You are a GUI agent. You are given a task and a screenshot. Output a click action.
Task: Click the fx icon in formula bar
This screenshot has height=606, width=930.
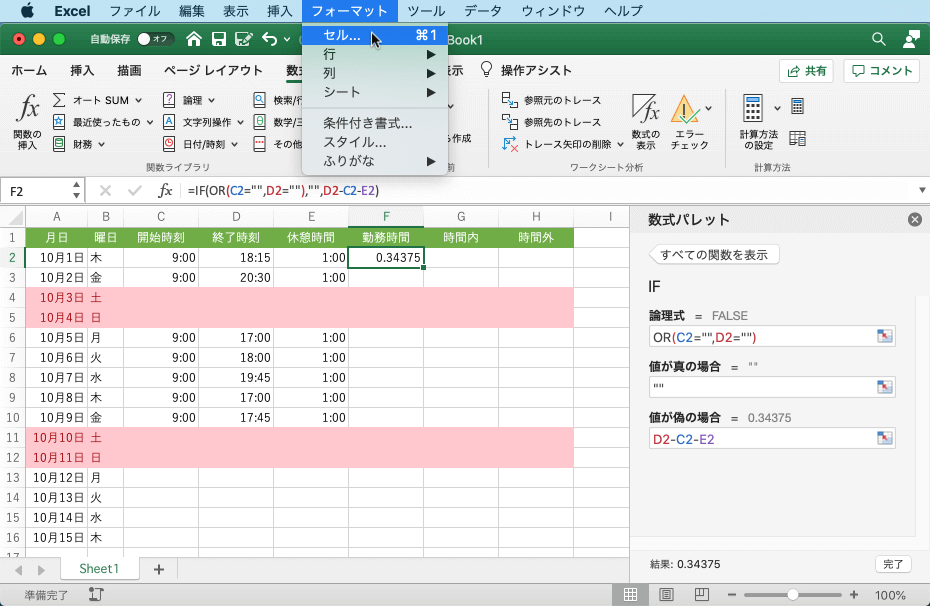coord(165,190)
